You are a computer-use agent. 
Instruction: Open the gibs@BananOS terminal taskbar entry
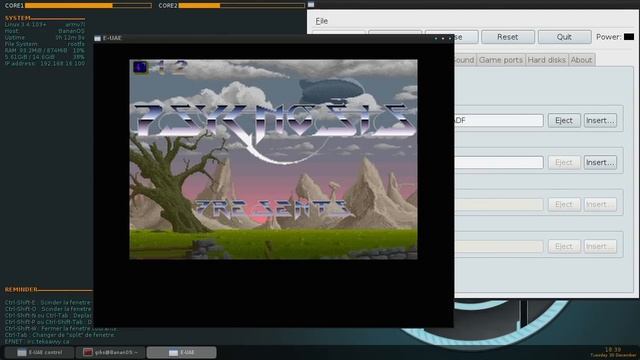click(110, 353)
